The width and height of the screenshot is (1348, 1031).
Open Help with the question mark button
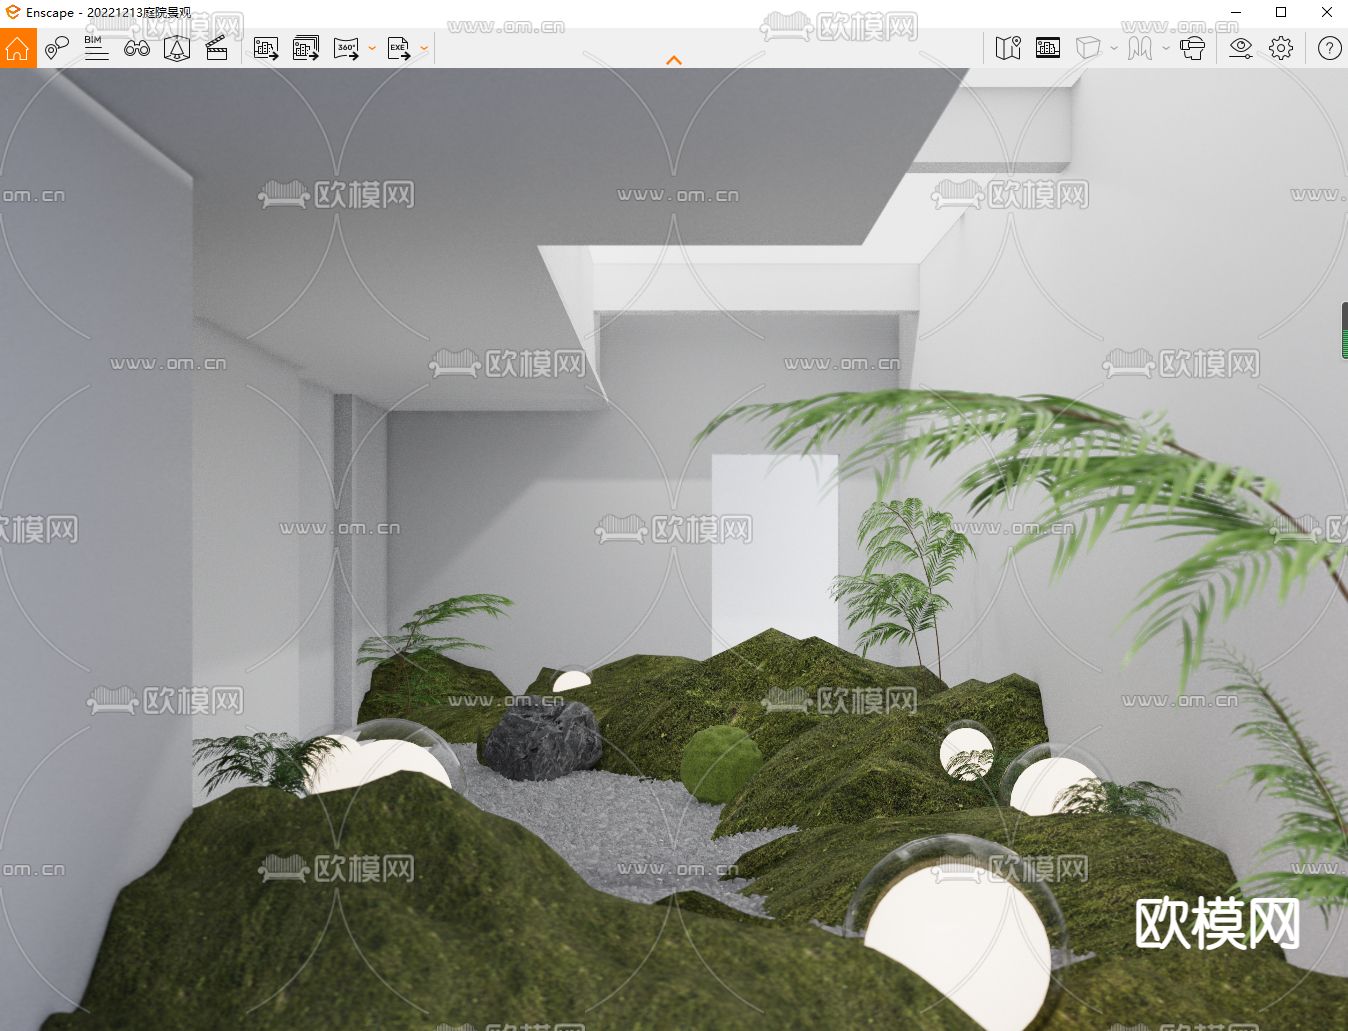coord(1328,47)
